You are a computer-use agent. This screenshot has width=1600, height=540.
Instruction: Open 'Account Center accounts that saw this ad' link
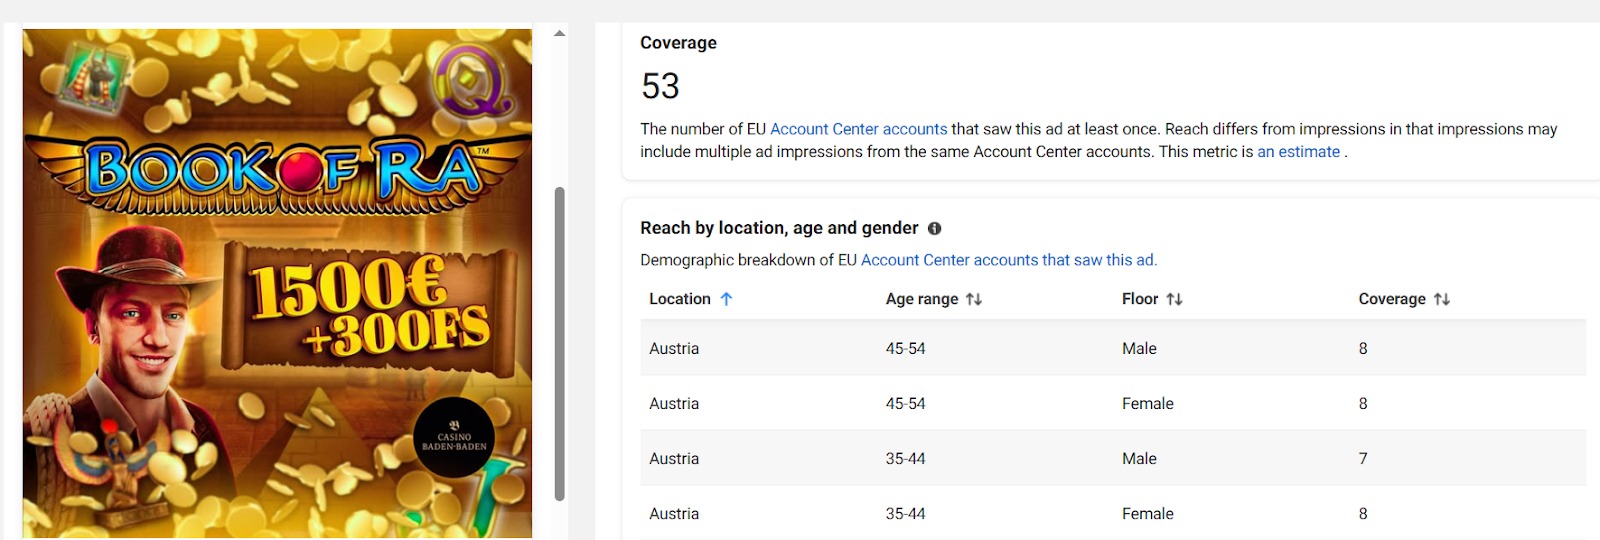[1008, 260]
